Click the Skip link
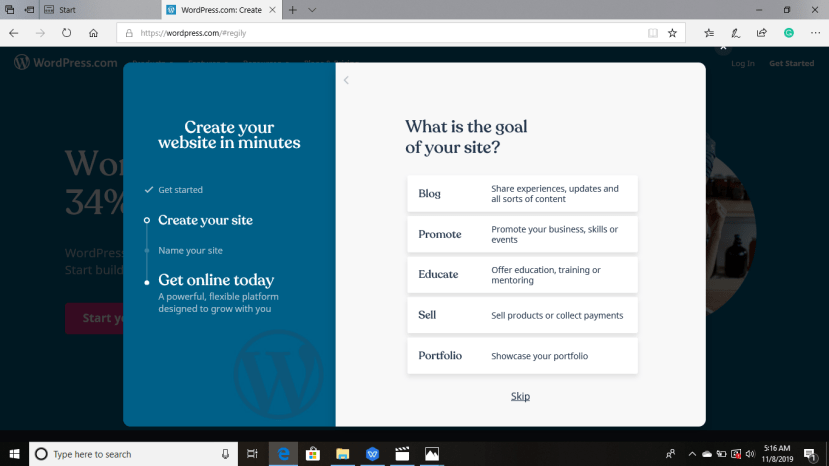This screenshot has height=466, width=829. pos(520,396)
